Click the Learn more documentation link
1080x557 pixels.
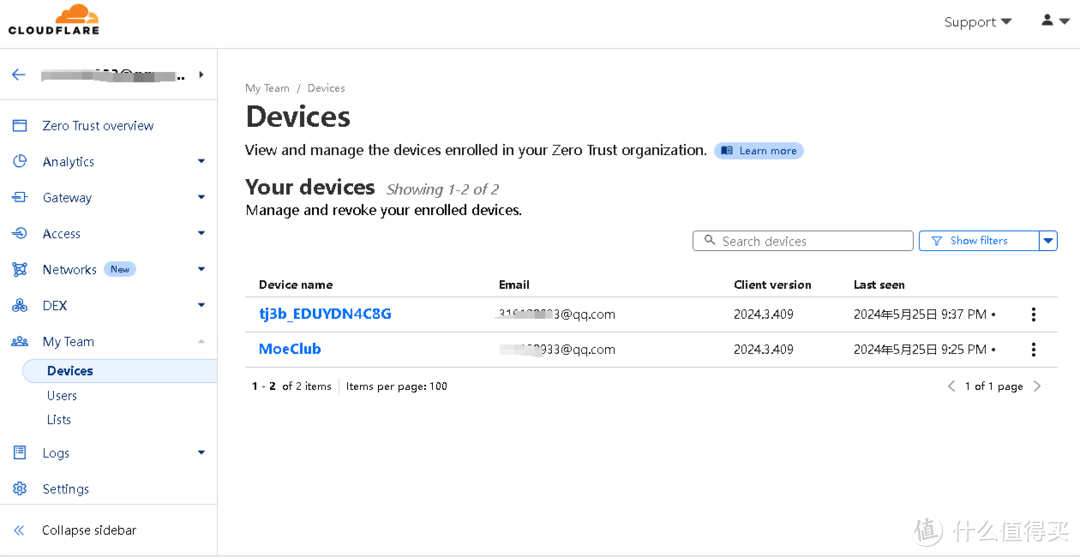click(x=759, y=151)
